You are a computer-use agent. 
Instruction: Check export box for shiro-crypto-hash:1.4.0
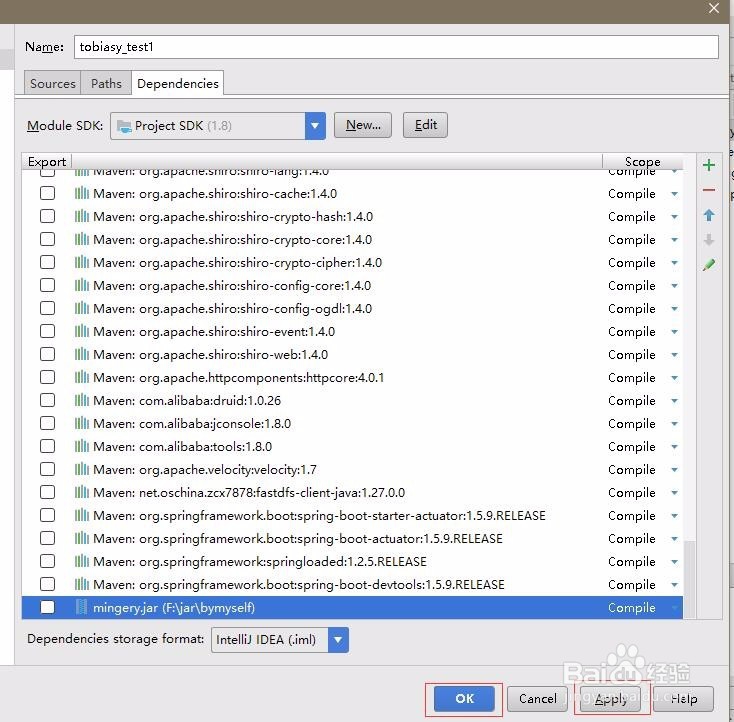[47, 216]
